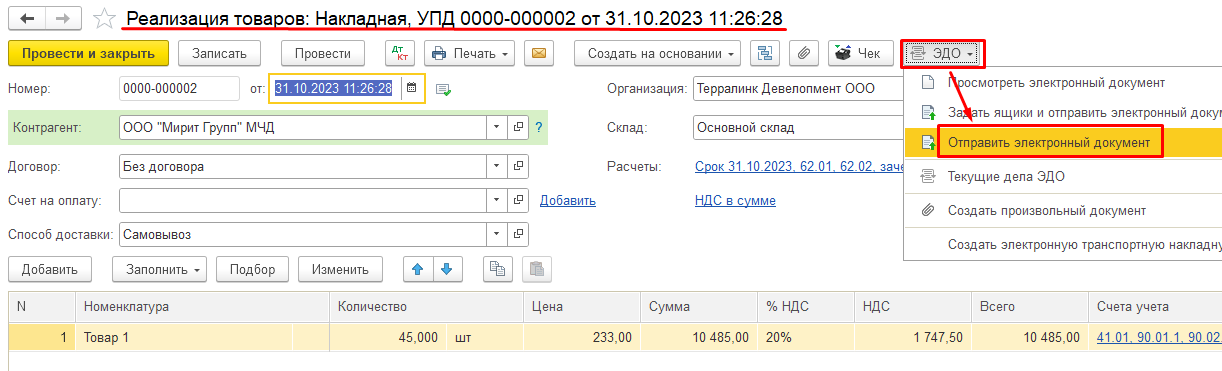The width and height of the screenshot is (1222, 371).
Task: Copy rows using the copy icon
Action: point(497,269)
